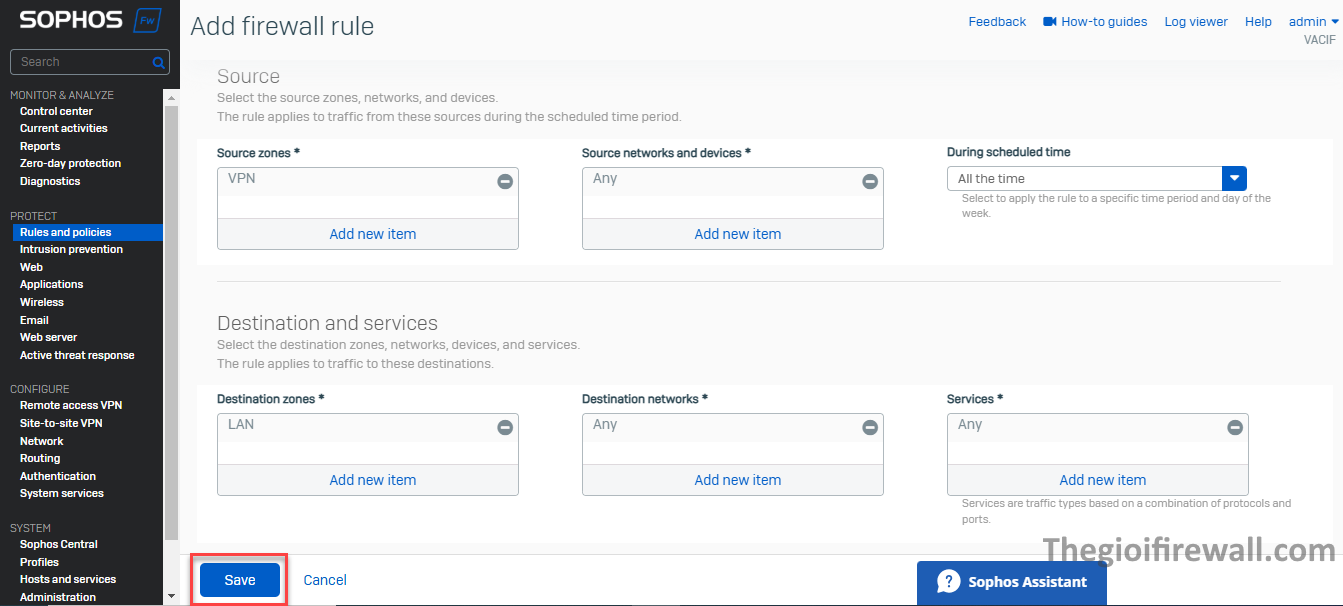1343x606 pixels.
Task: Go to Intrusion prevention menu item
Action: [x=71, y=249]
